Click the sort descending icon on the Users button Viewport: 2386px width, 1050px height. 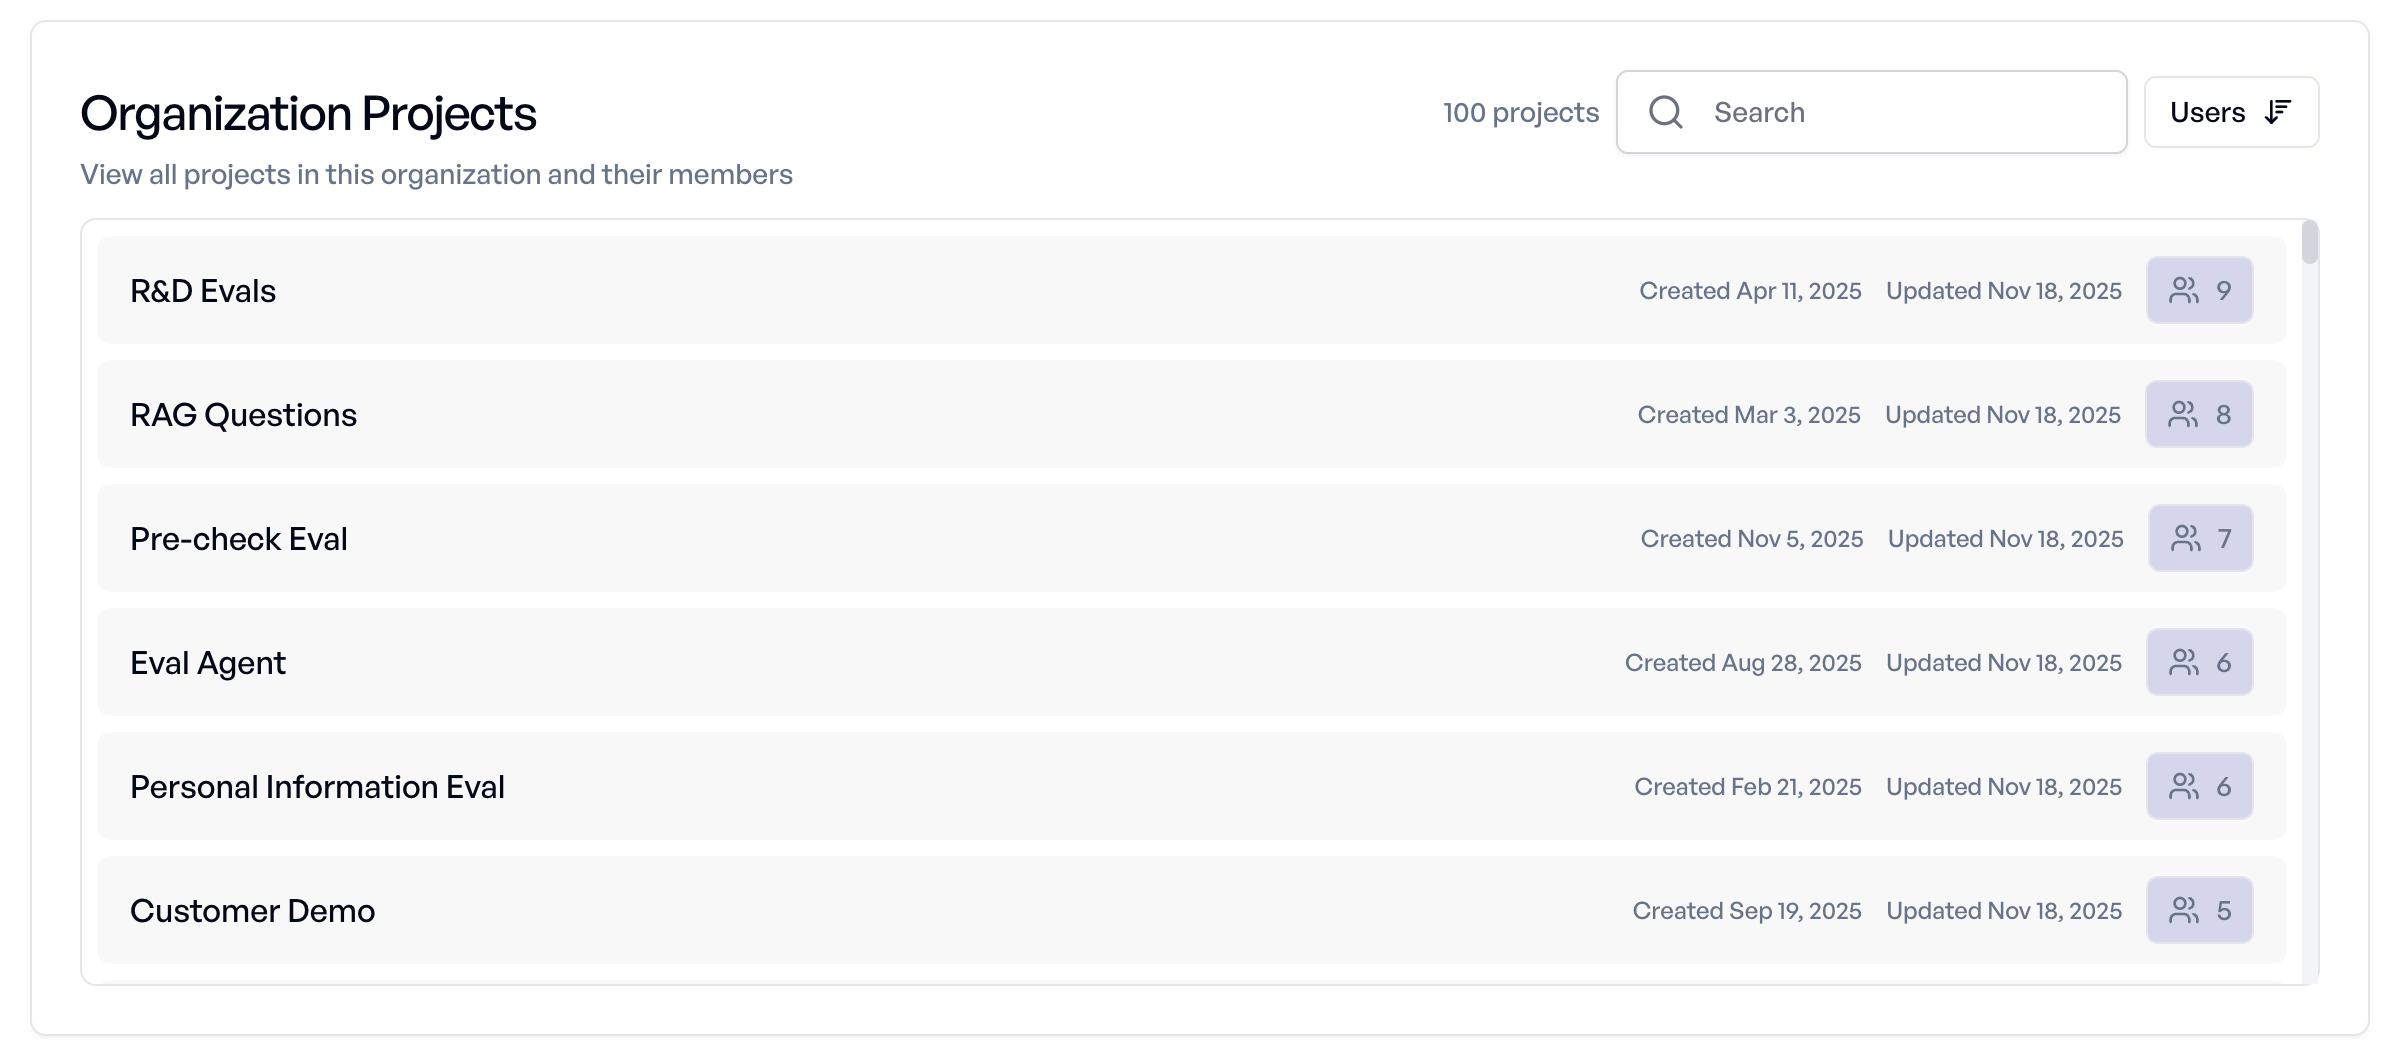coord(2278,112)
